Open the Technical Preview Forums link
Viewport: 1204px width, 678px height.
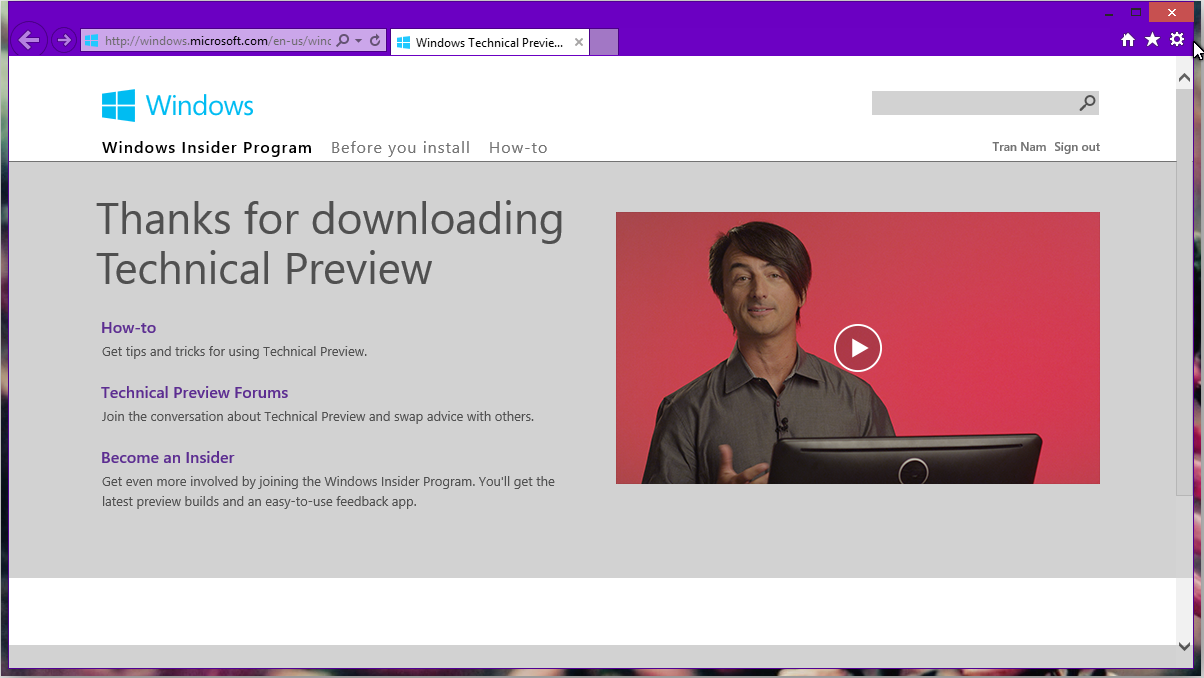click(x=194, y=392)
